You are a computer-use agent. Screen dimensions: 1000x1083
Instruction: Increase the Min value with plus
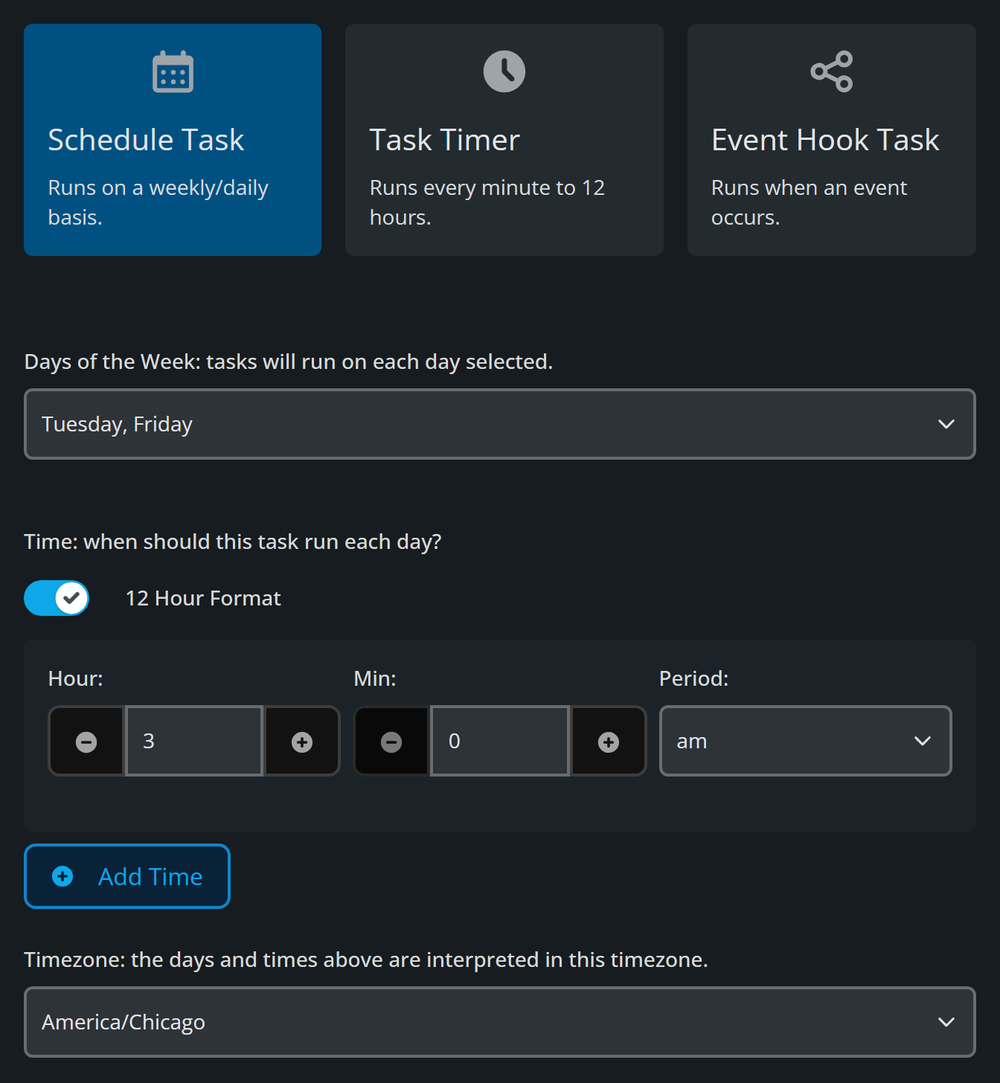[x=608, y=742]
